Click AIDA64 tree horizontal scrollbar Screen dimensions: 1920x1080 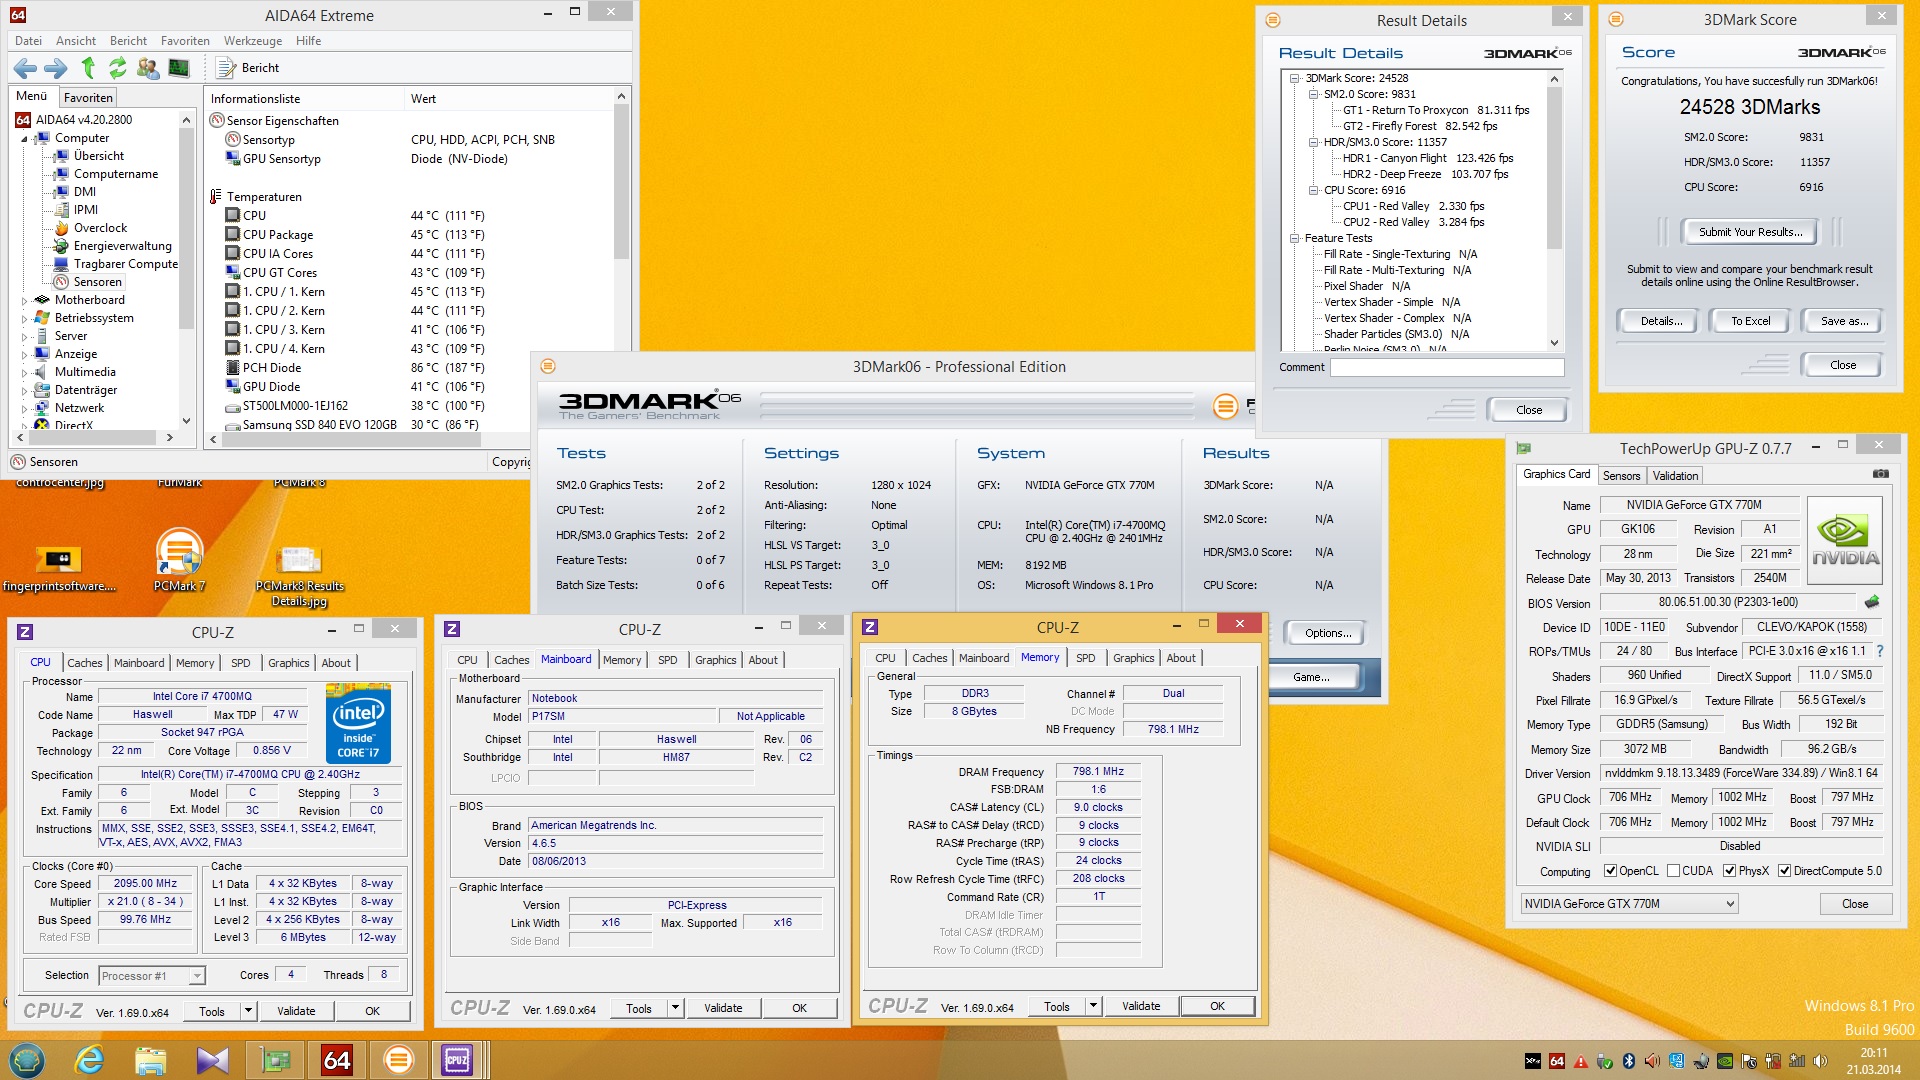point(93,438)
